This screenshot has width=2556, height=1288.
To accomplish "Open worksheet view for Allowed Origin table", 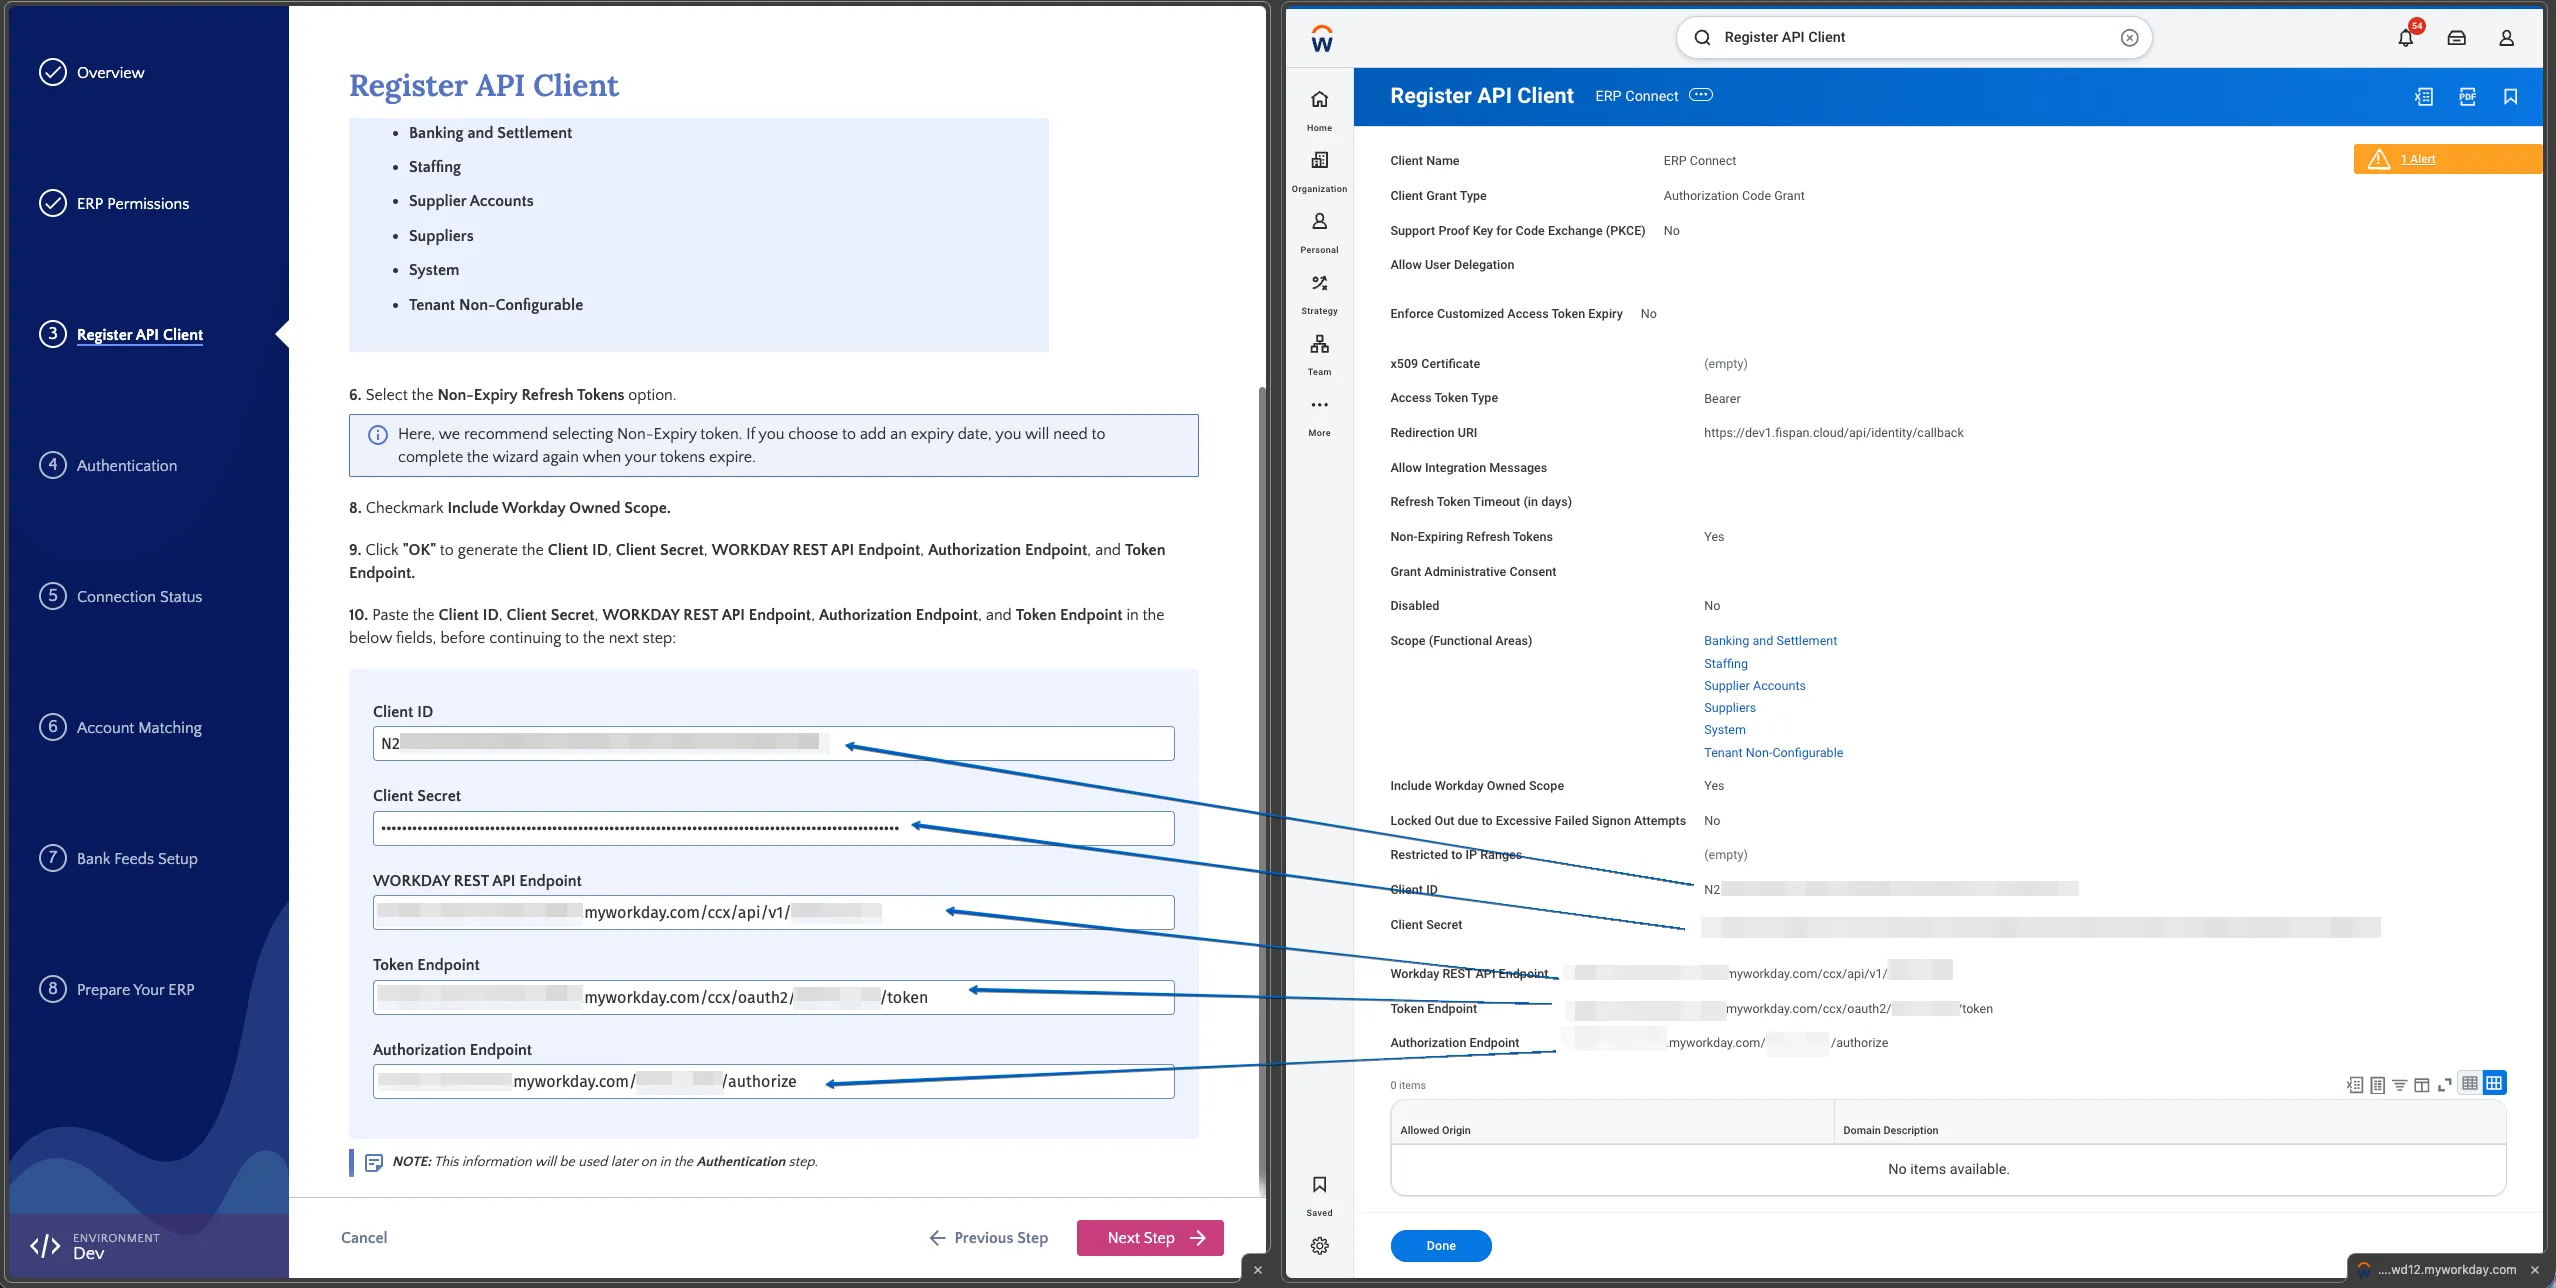I will (2377, 1085).
